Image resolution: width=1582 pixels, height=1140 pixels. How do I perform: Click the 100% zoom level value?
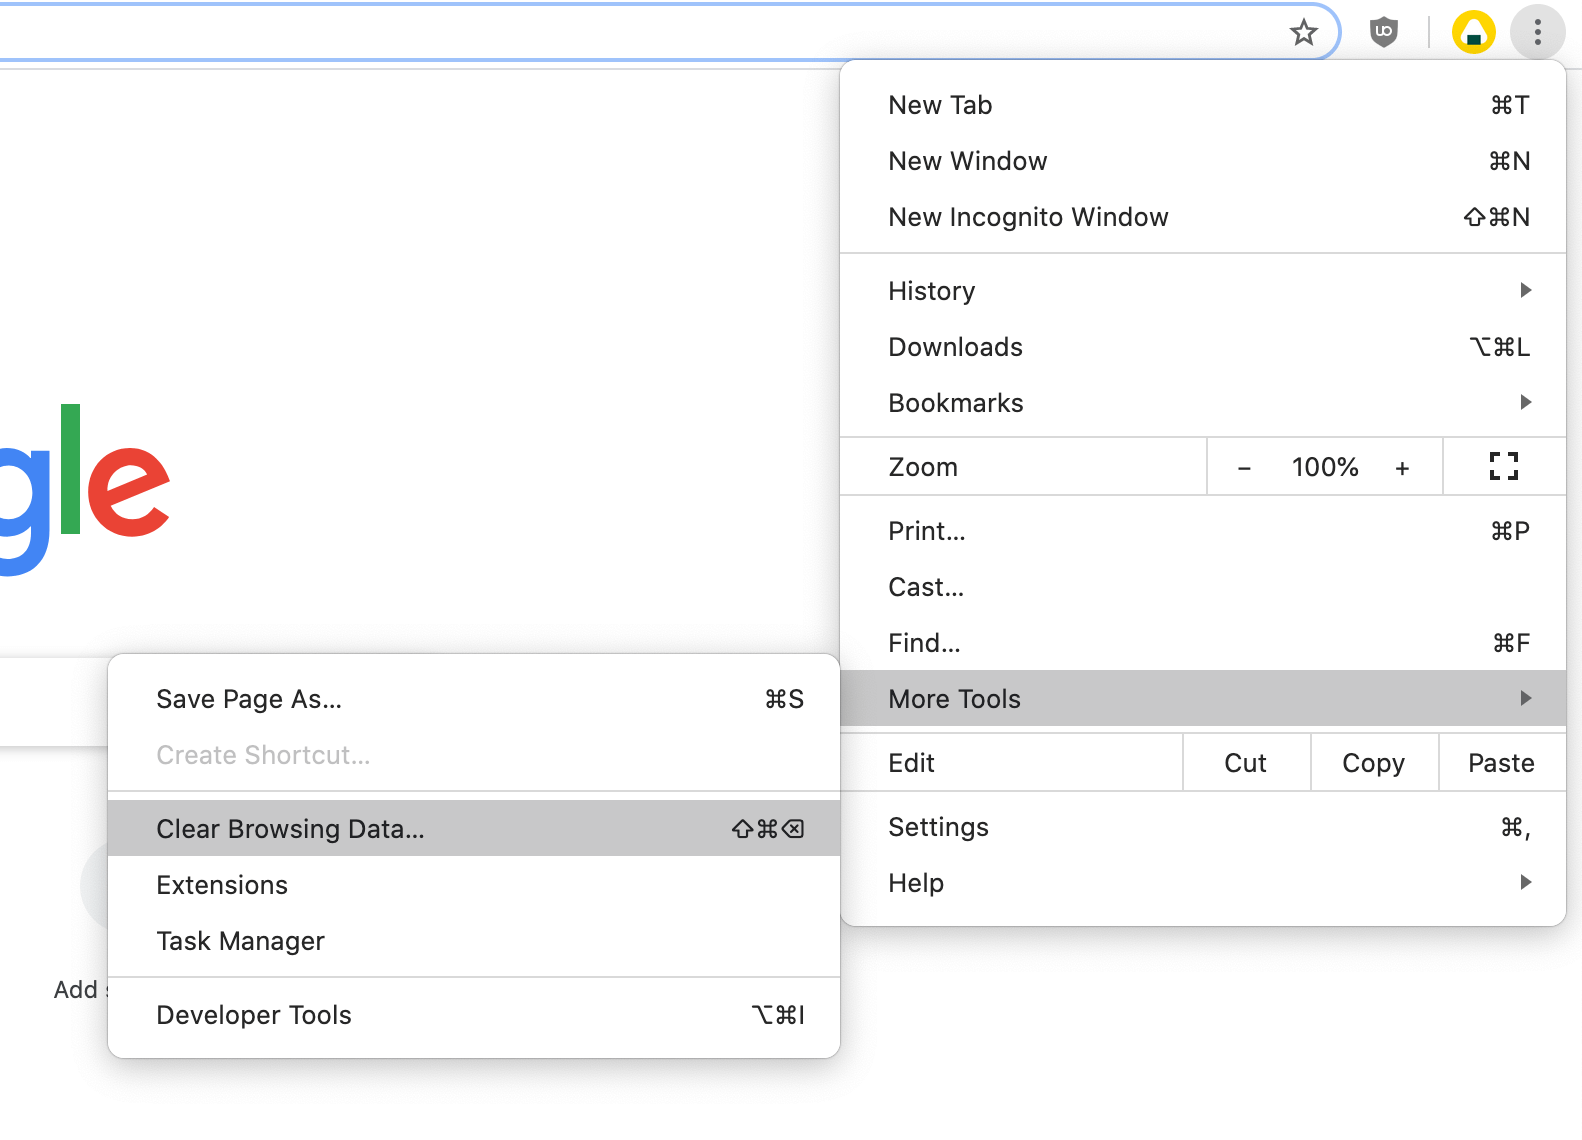pyautogui.click(x=1324, y=467)
